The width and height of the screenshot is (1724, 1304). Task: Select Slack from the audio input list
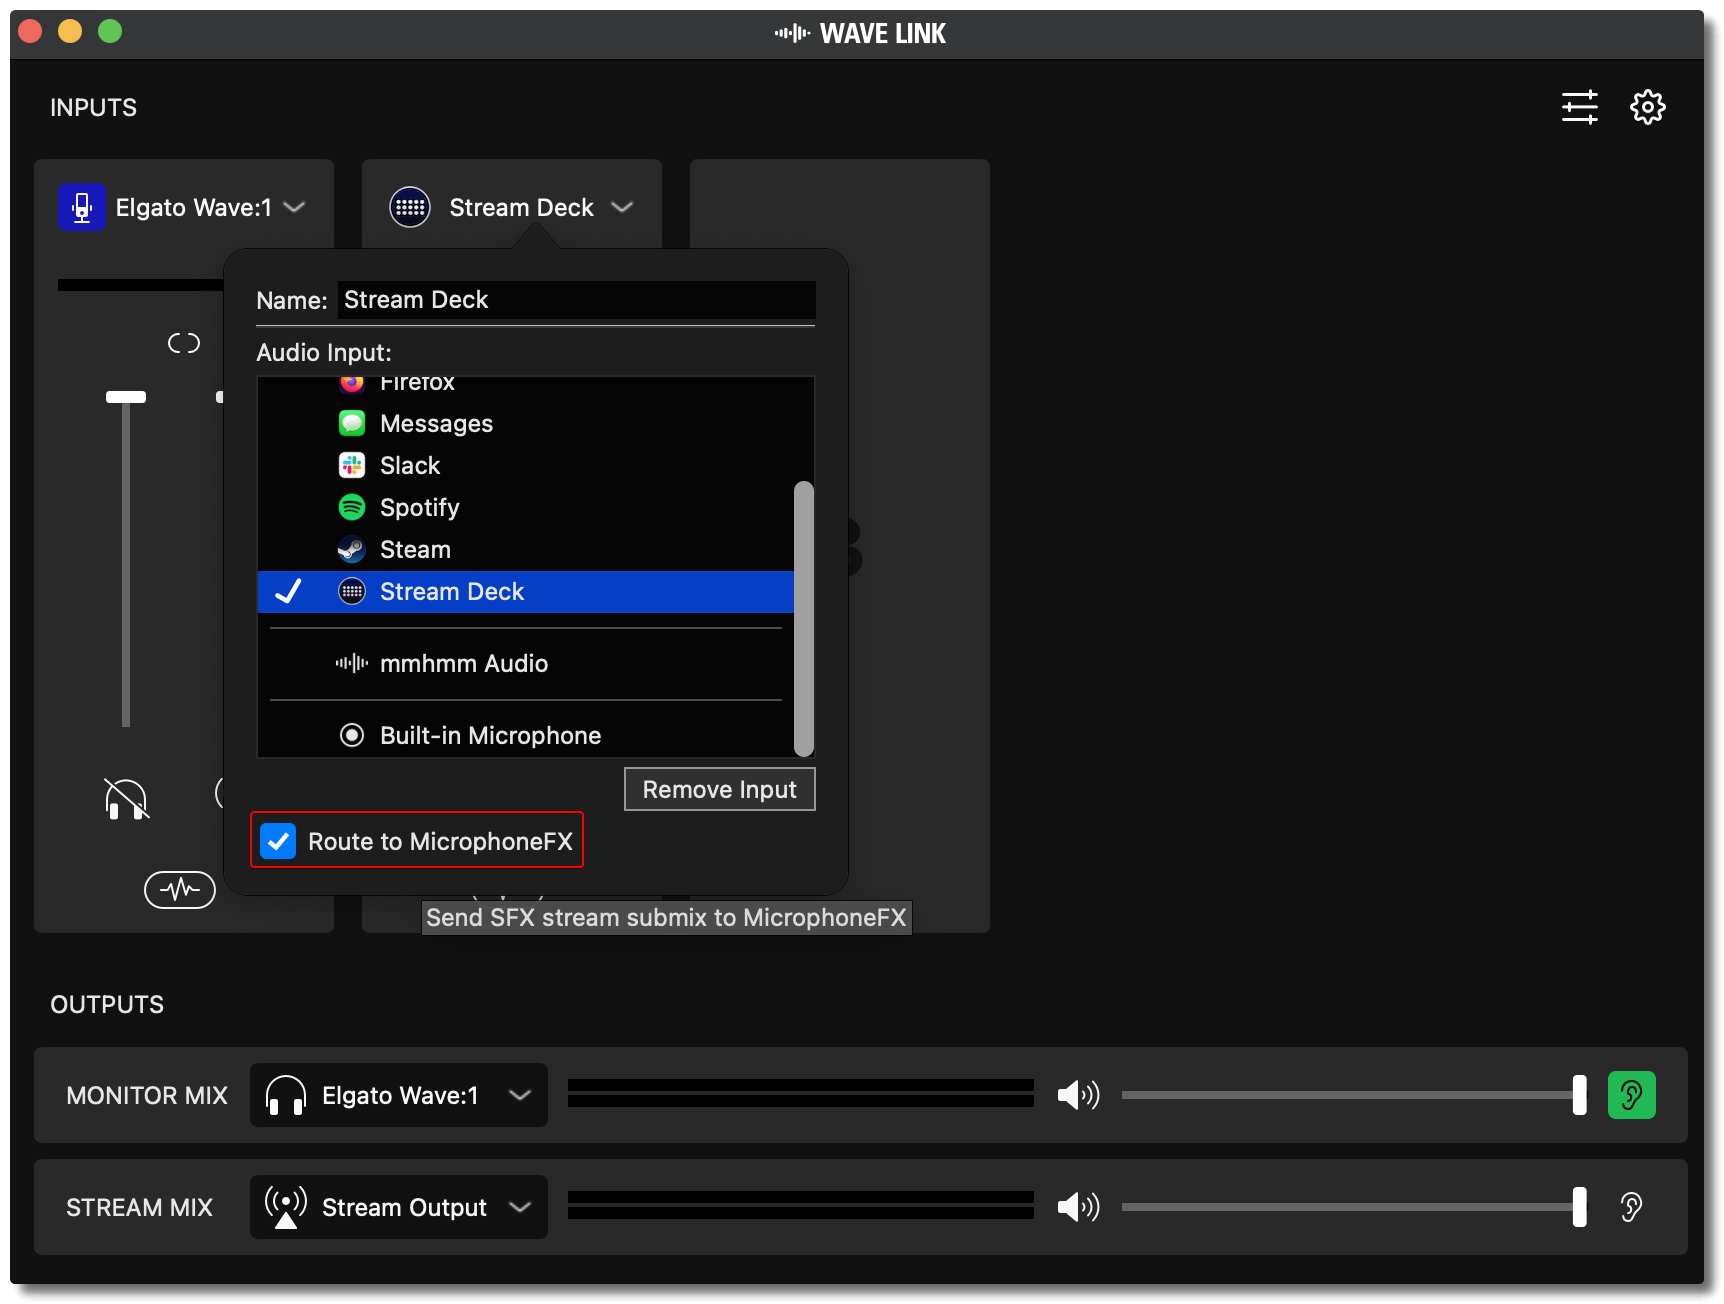409,465
